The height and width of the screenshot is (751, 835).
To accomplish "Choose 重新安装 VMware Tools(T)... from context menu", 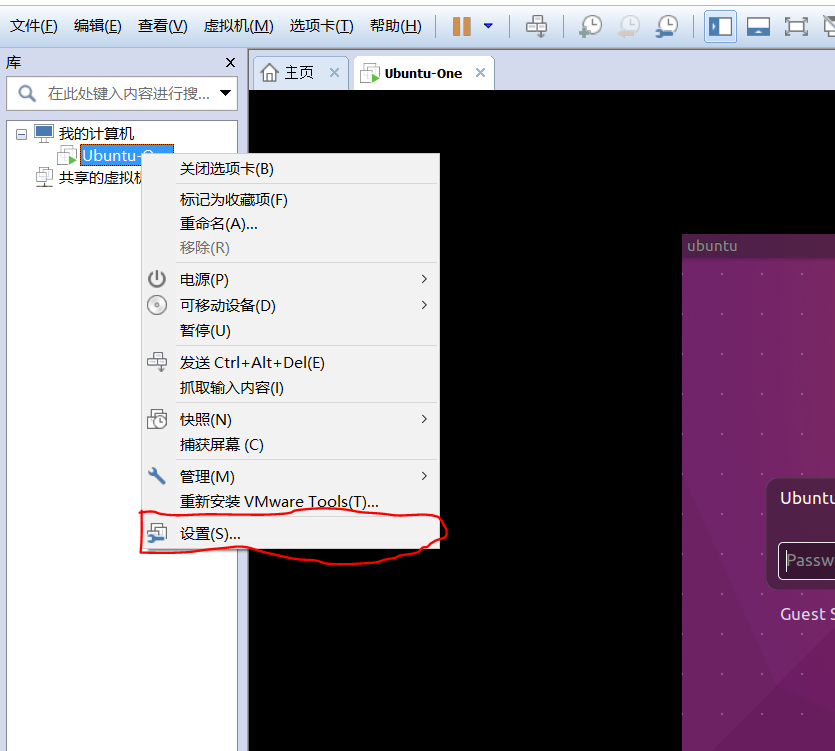I will 291,502.
